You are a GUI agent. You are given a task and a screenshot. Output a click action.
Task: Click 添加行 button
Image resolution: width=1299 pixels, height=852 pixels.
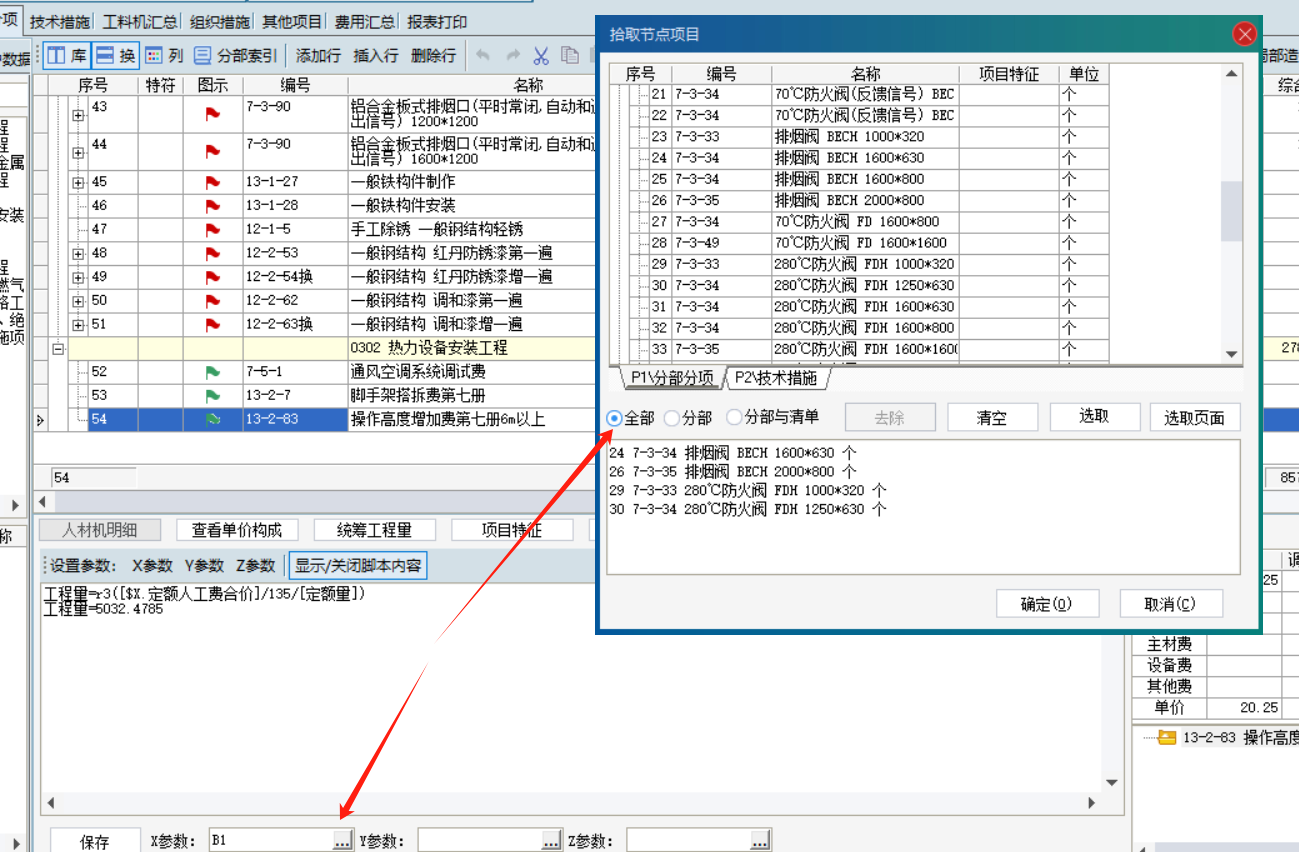318,56
